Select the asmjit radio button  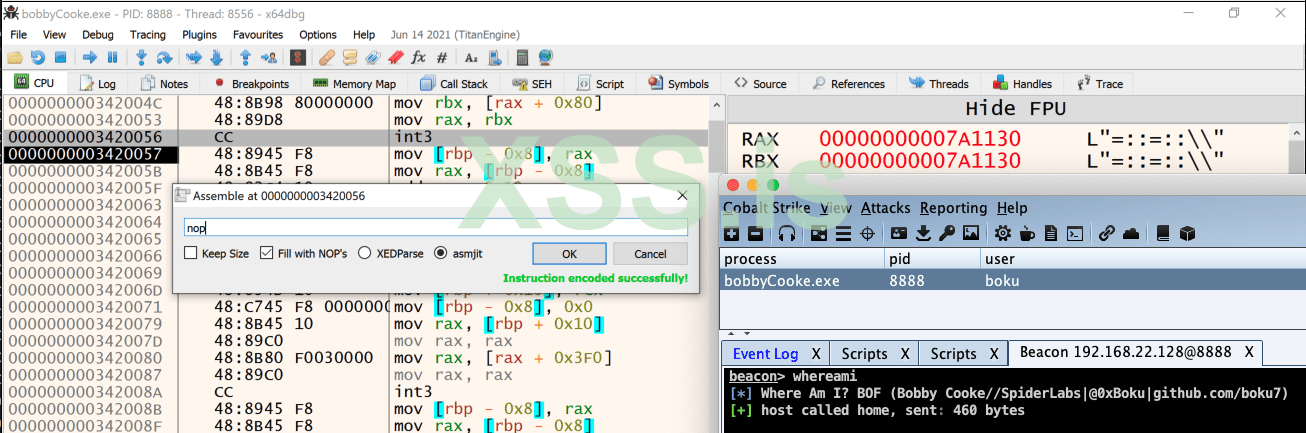pyautogui.click(x=441, y=253)
